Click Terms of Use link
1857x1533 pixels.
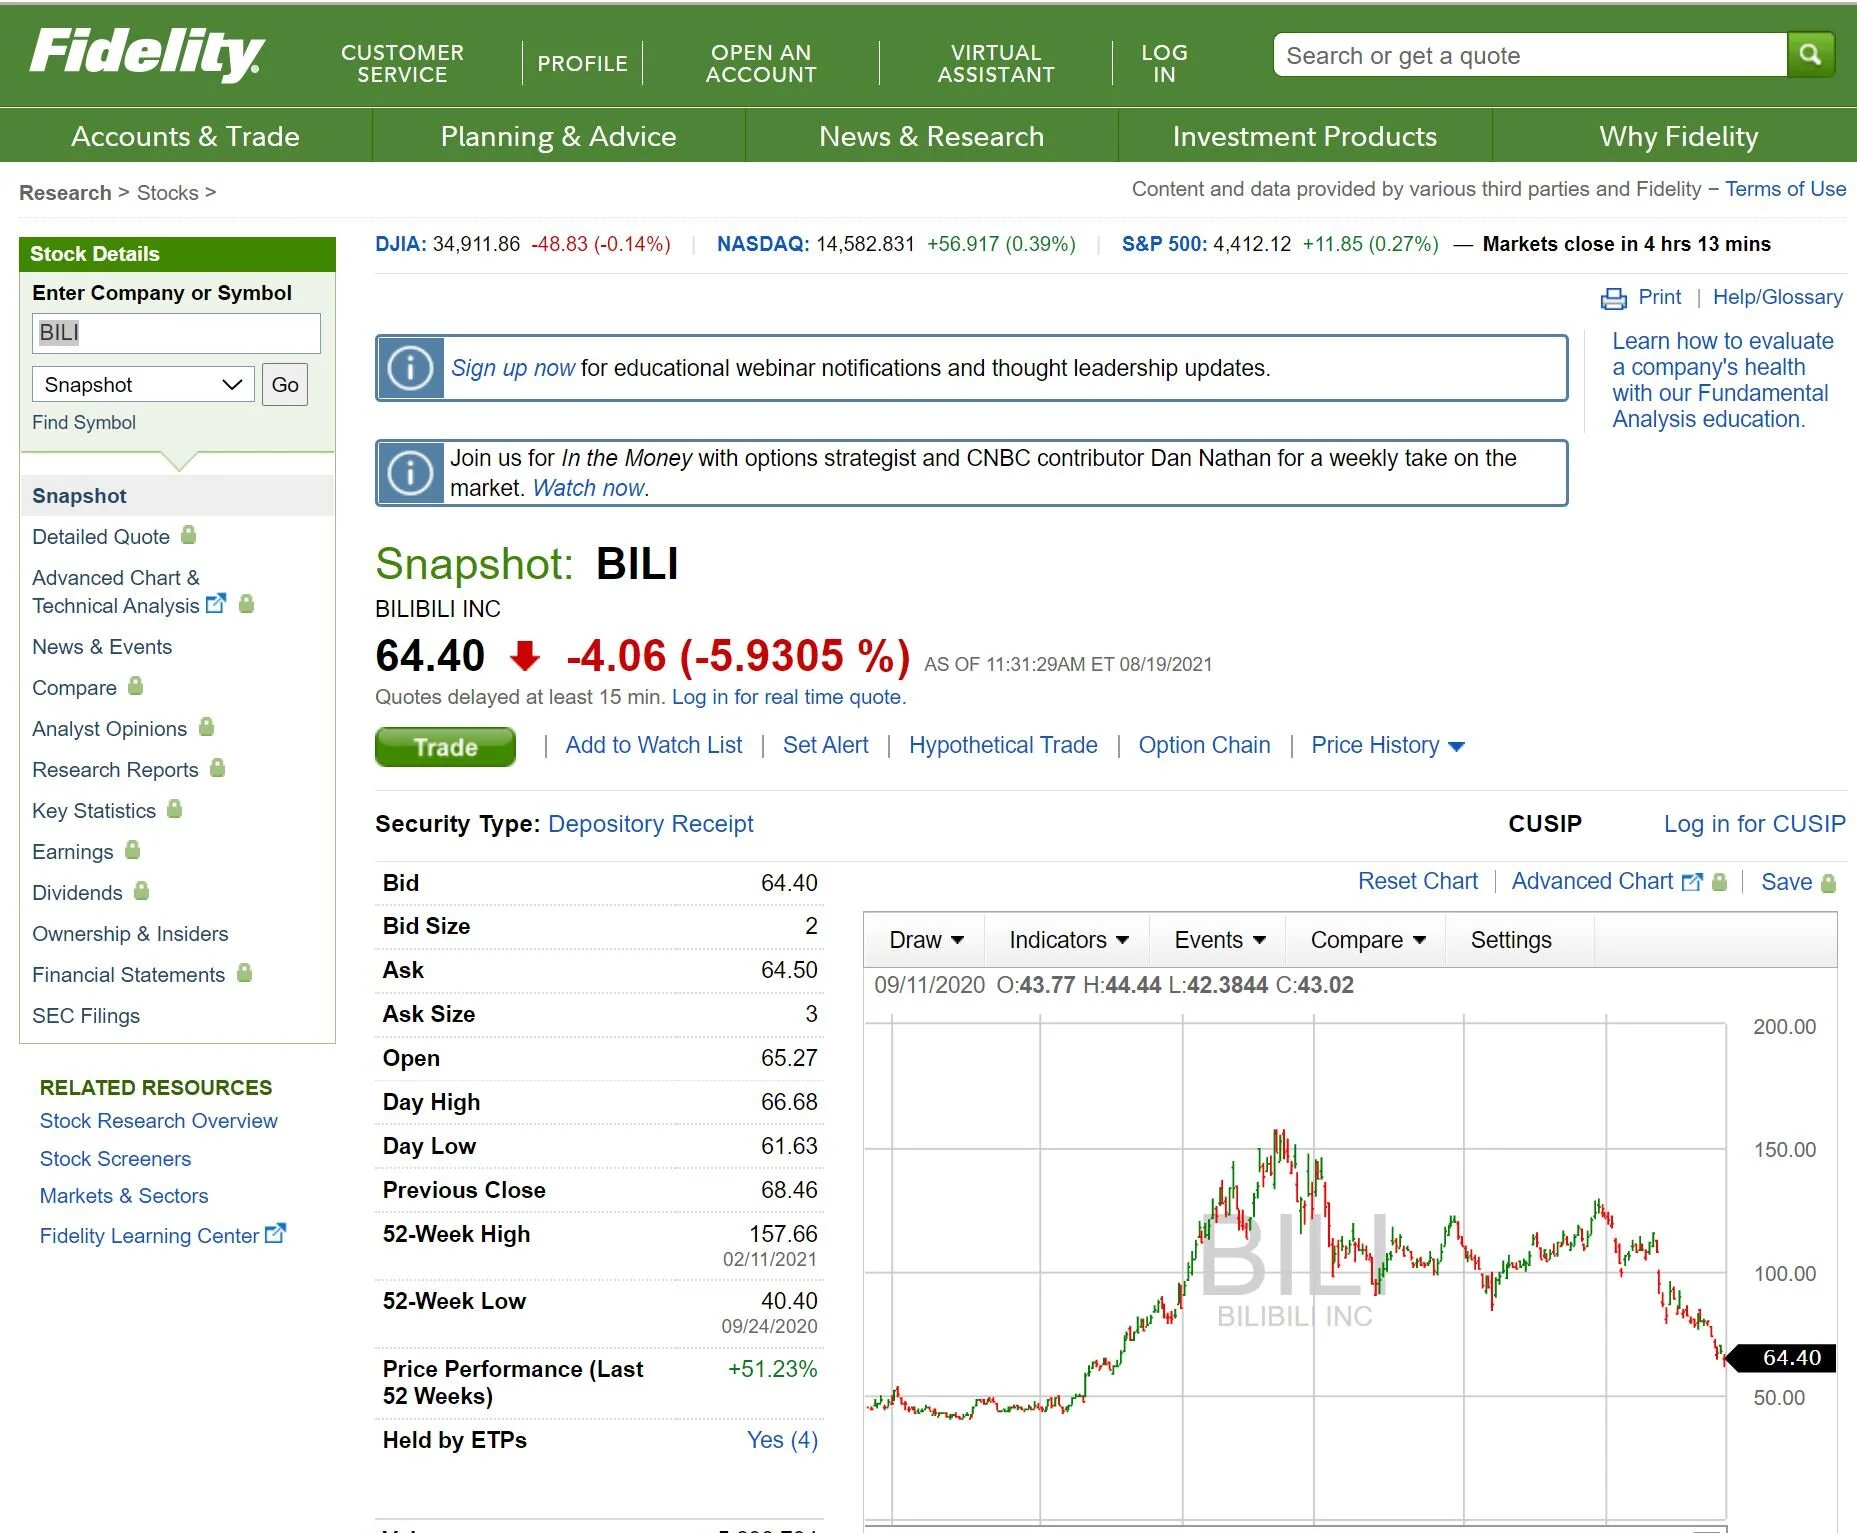click(x=1785, y=189)
